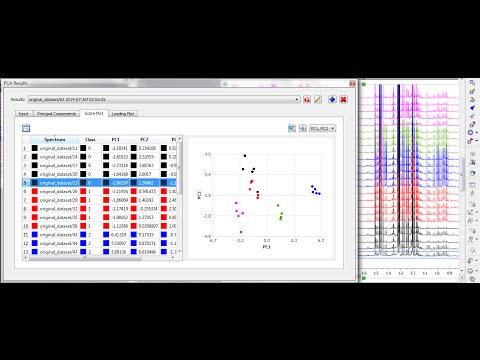
Task: Click the table icon in right toolbar
Action: pos(472,185)
